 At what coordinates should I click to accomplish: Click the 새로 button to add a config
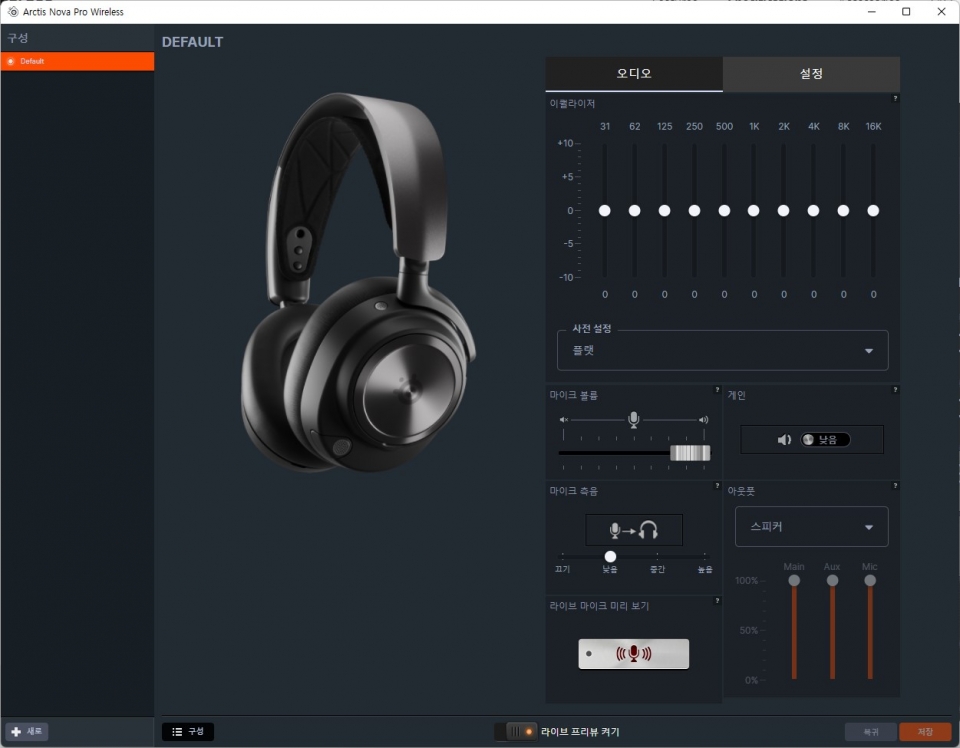(27, 731)
